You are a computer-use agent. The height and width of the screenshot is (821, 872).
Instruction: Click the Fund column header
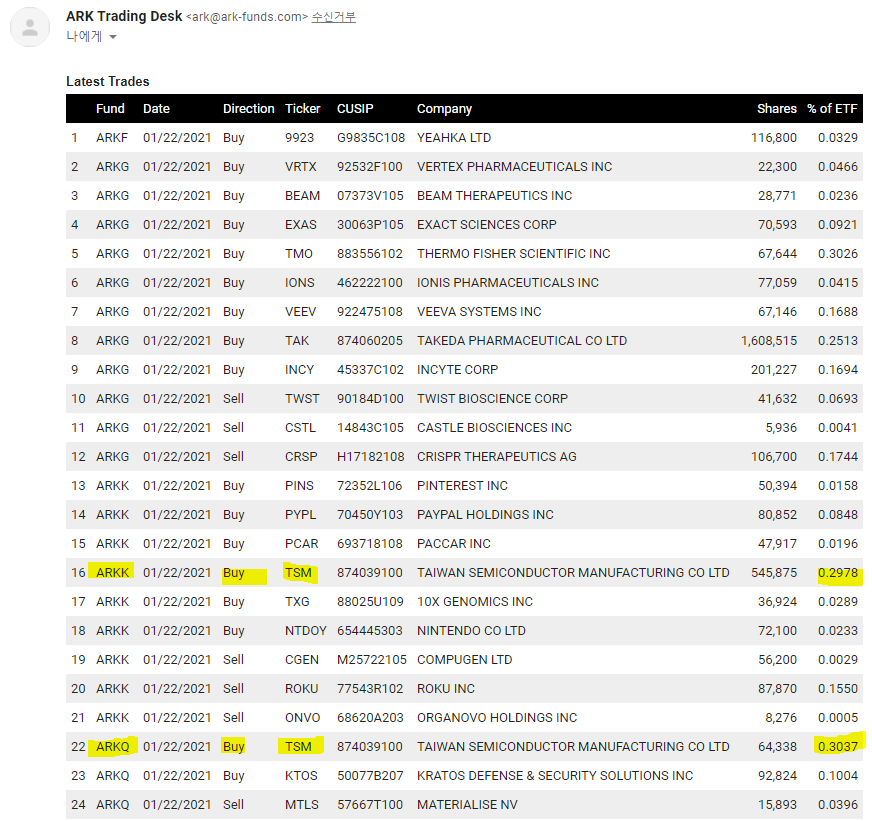click(x=110, y=109)
